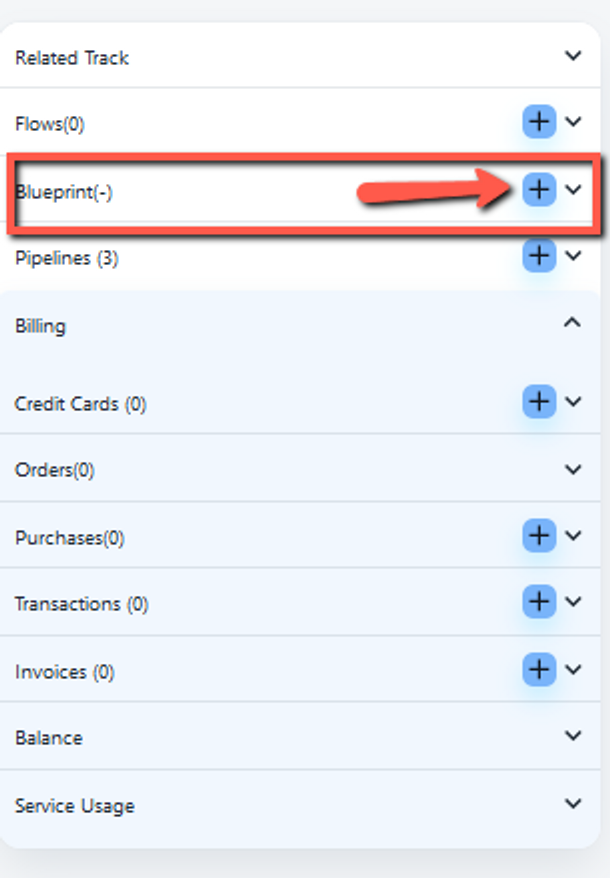
Task: Expand the Invoices chevron
Action: (573, 670)
